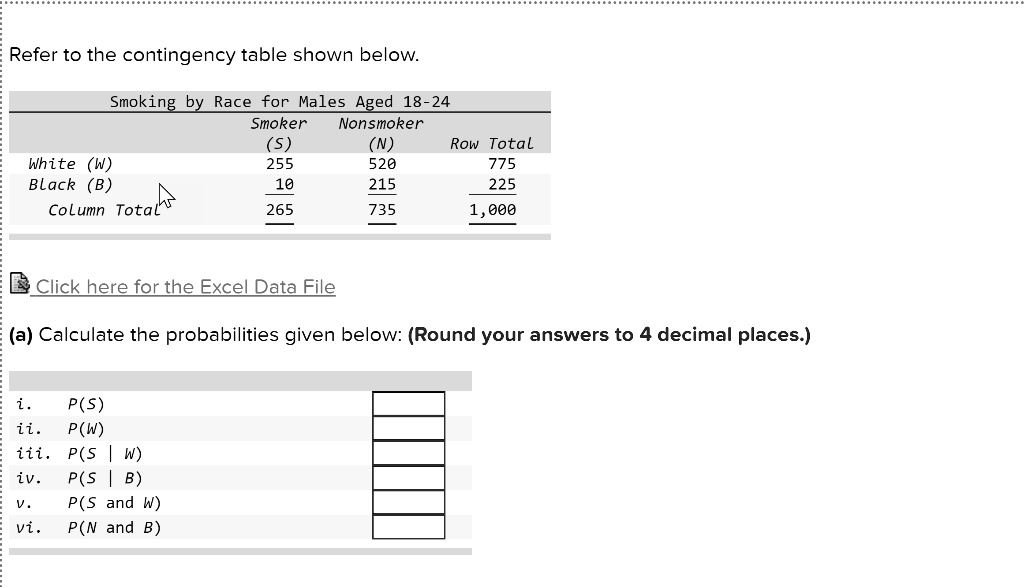Open the Excel Data File link
The width and height of the screenshot is (1024, 587).
coord(185,287)
